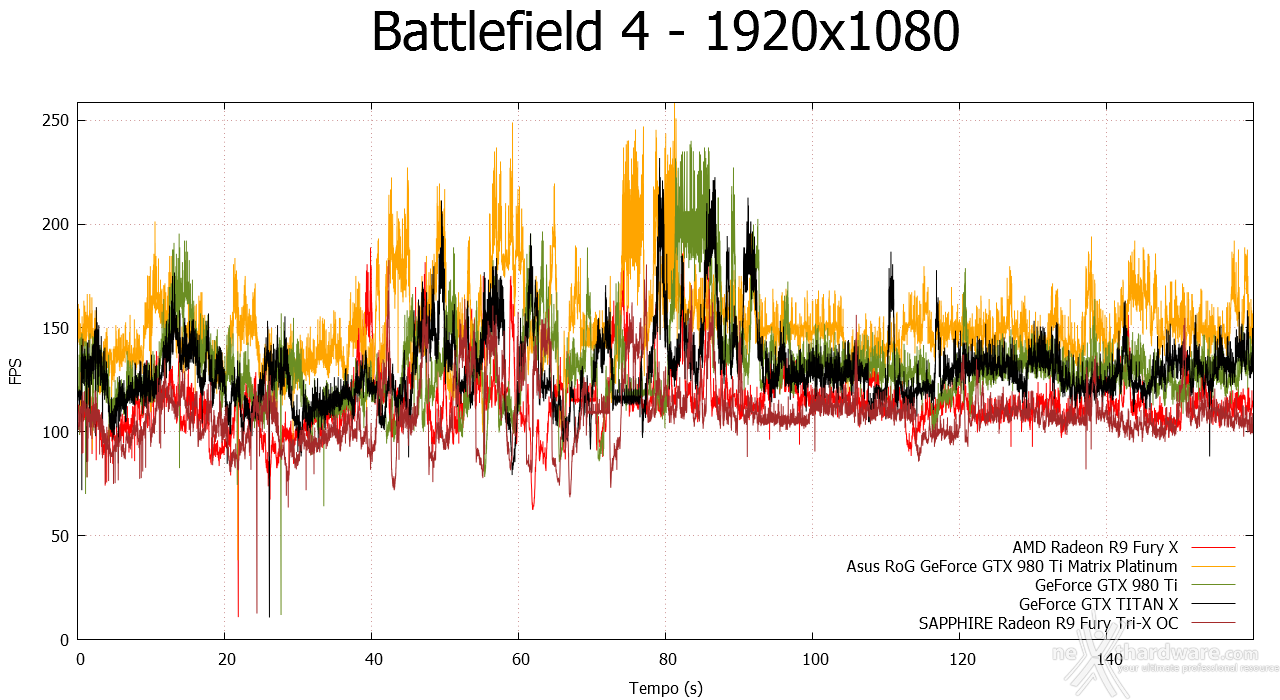Click the 100 value on the FPS axis
Screen dimensions: 1280x700
[58, 432]
